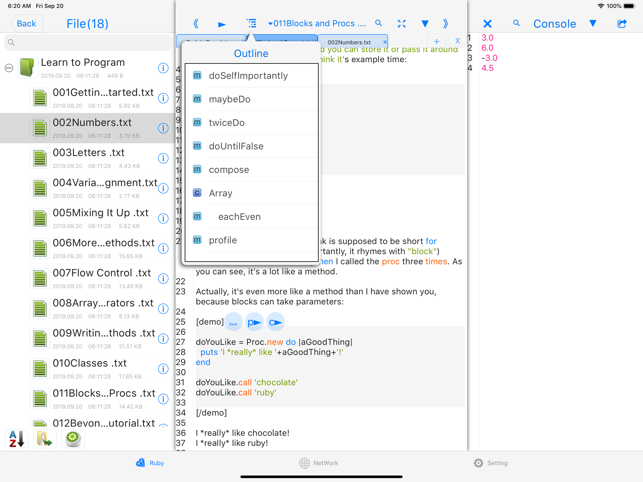Sort files with the A-Z sort icon
643x482 pixels.
pos(16,439)
